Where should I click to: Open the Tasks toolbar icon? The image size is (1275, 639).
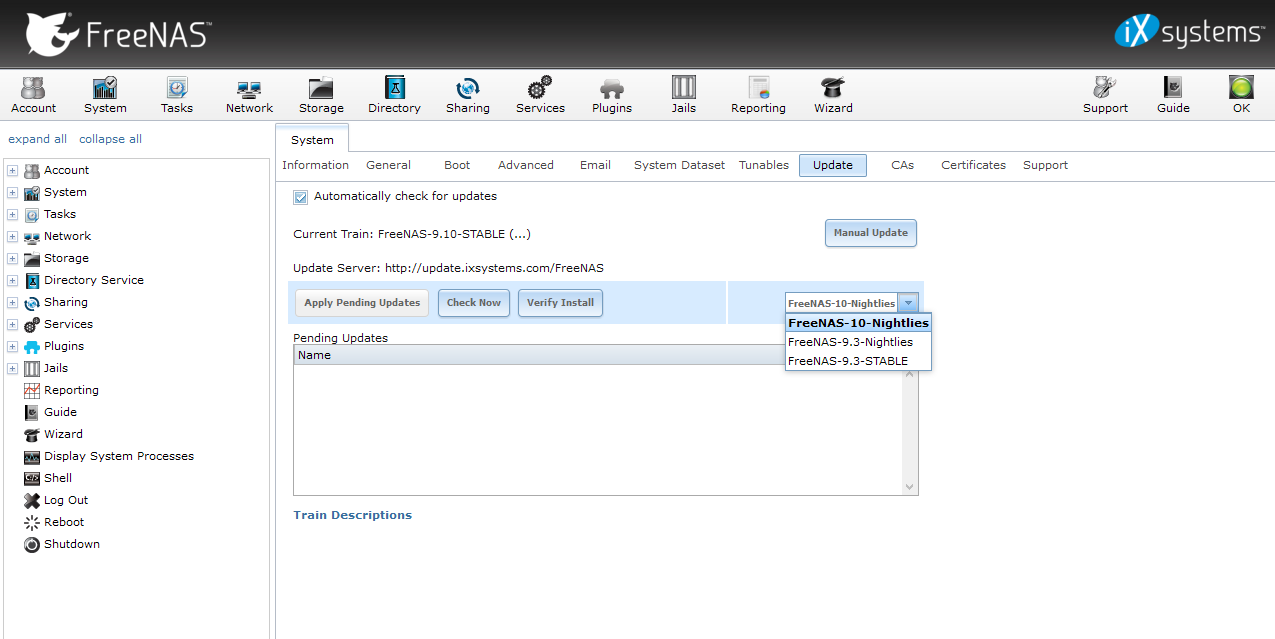point(177,95)
